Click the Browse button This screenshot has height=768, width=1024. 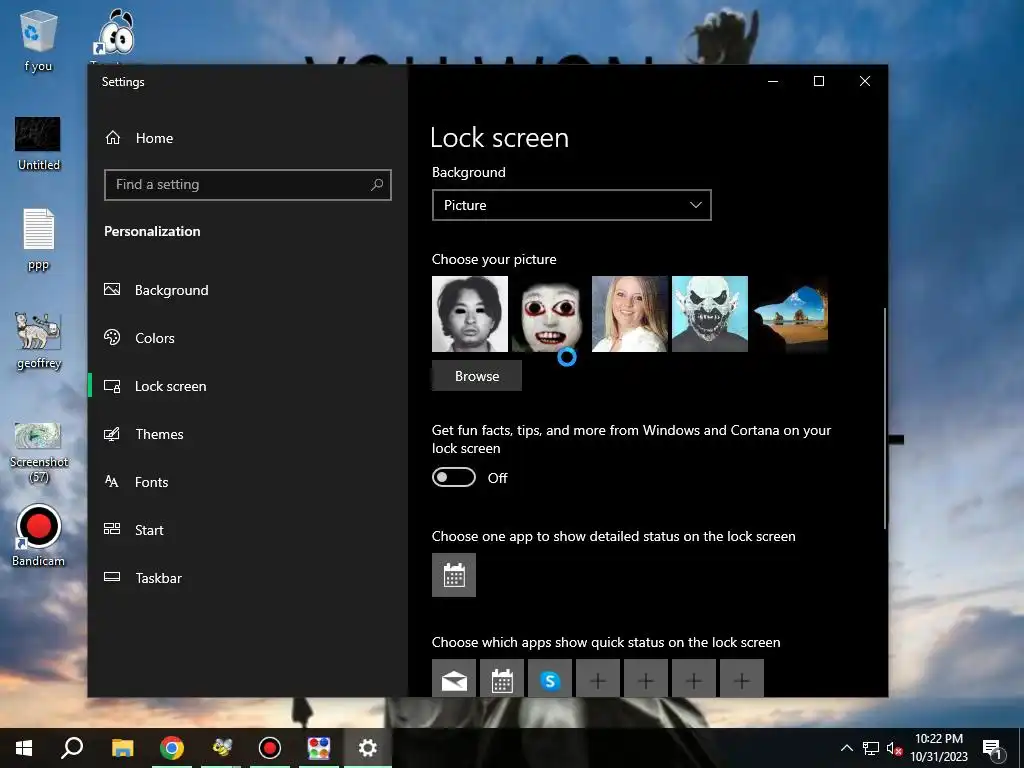pyautogui.click(x=477, y=376)
